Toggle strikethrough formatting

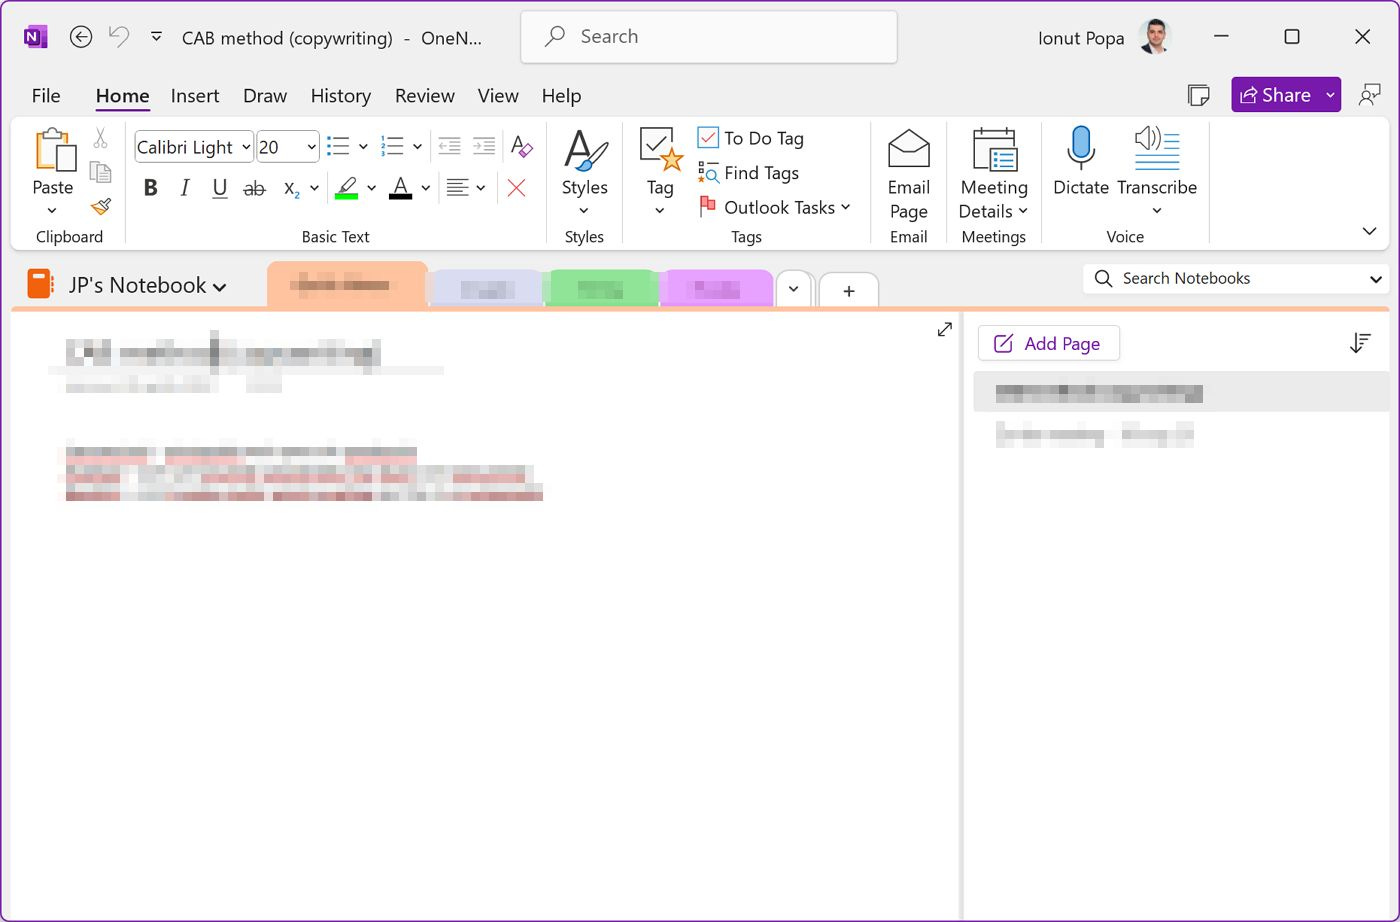[x=255, y=188]
